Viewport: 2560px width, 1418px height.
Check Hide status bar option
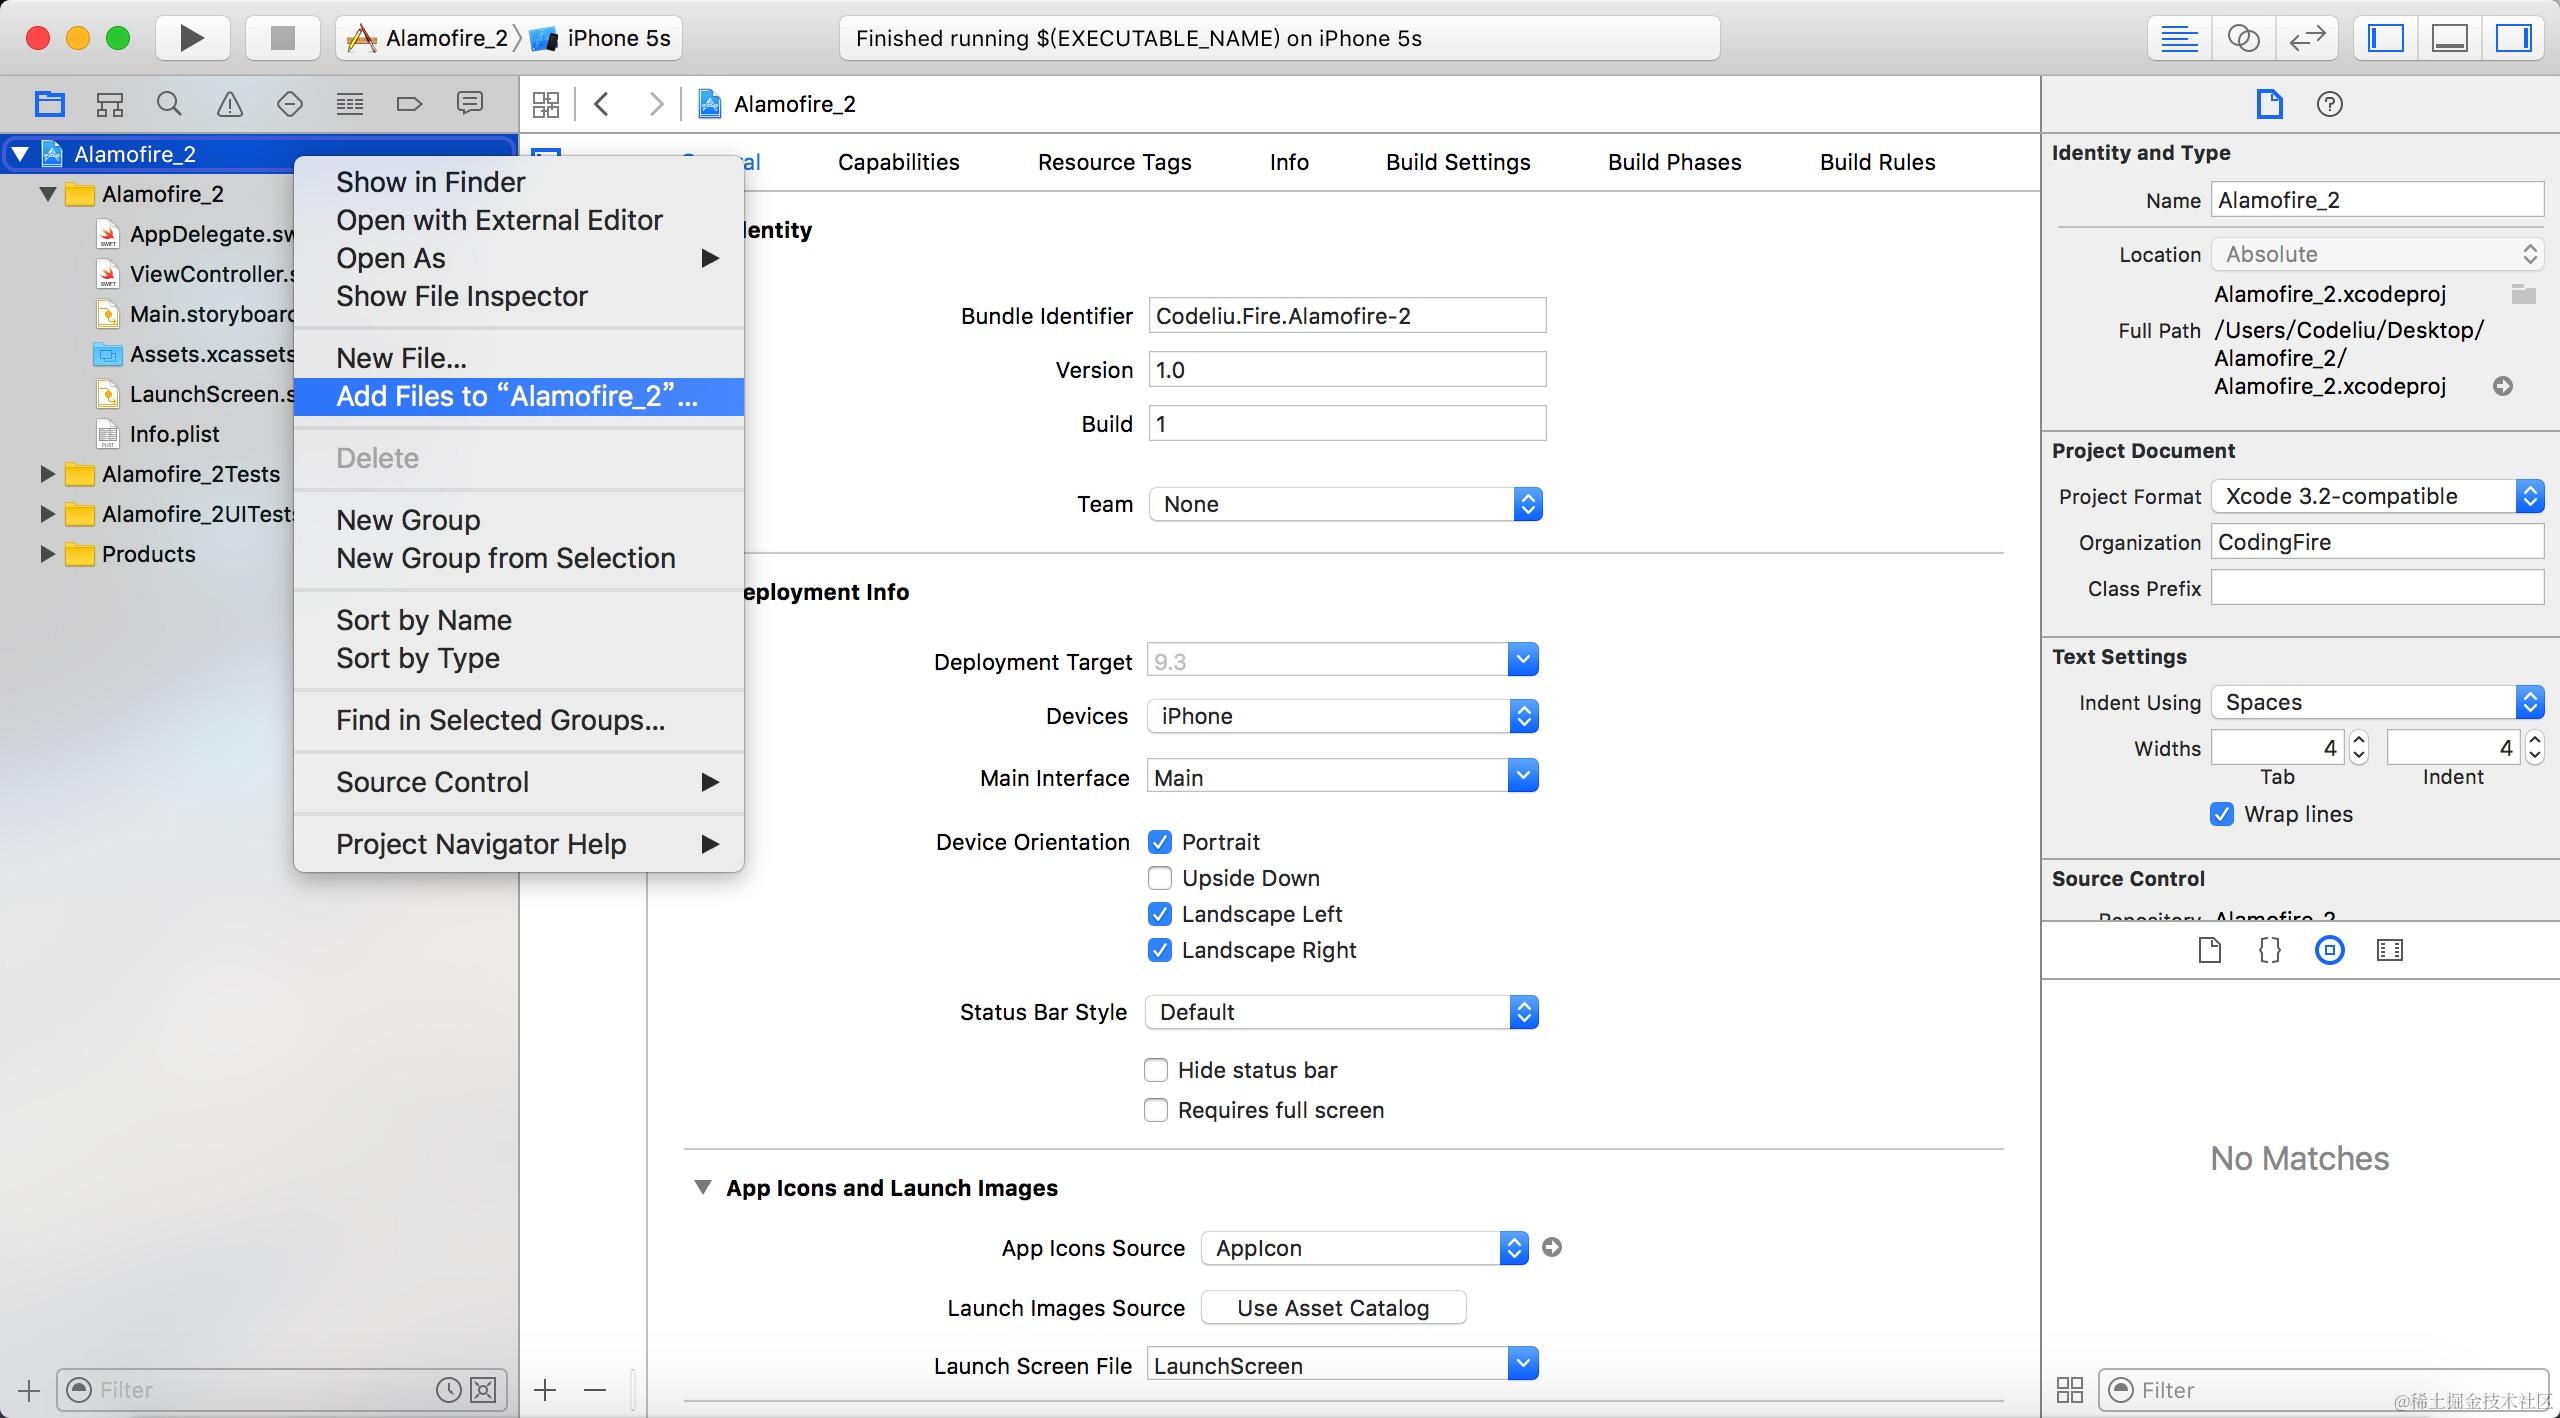click(1155, 1070)
